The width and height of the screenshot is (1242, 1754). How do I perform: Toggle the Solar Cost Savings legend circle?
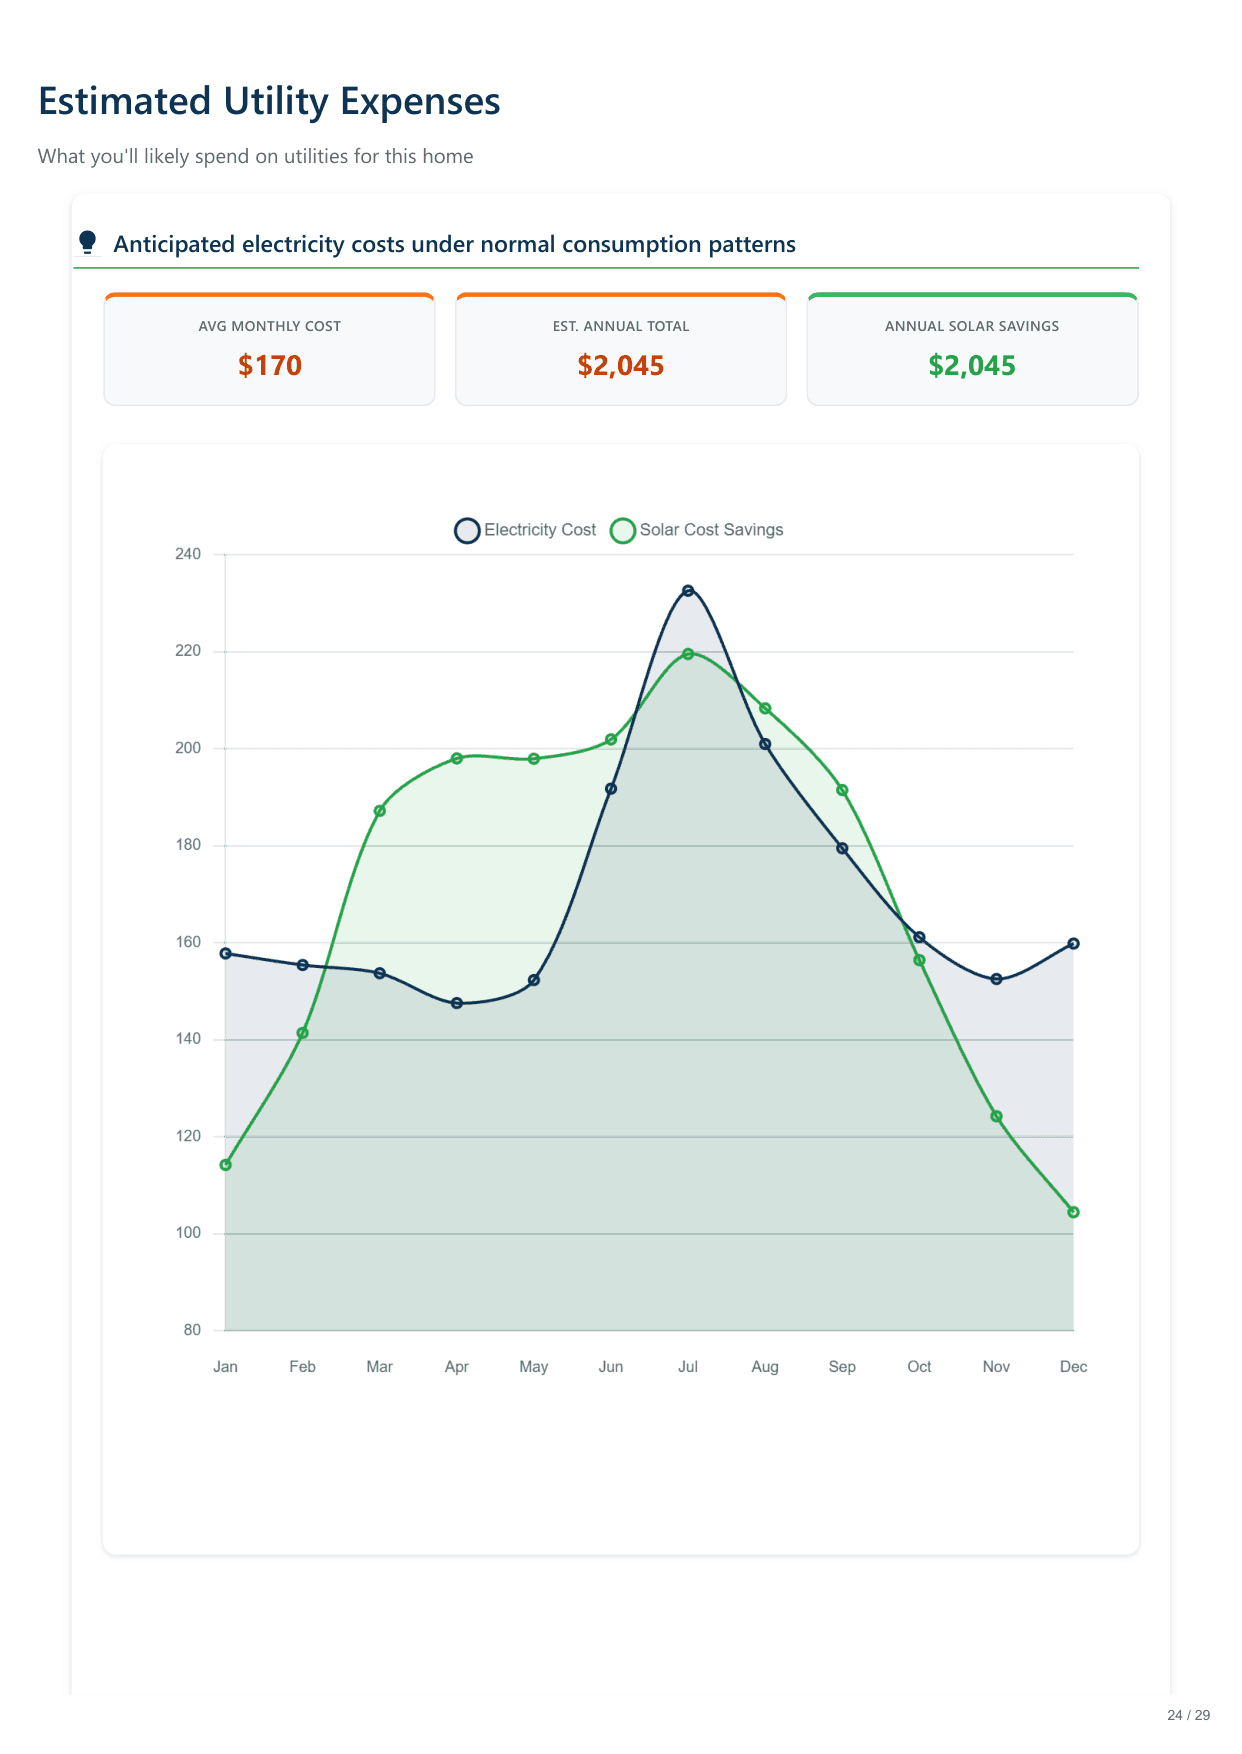[623, 530]
